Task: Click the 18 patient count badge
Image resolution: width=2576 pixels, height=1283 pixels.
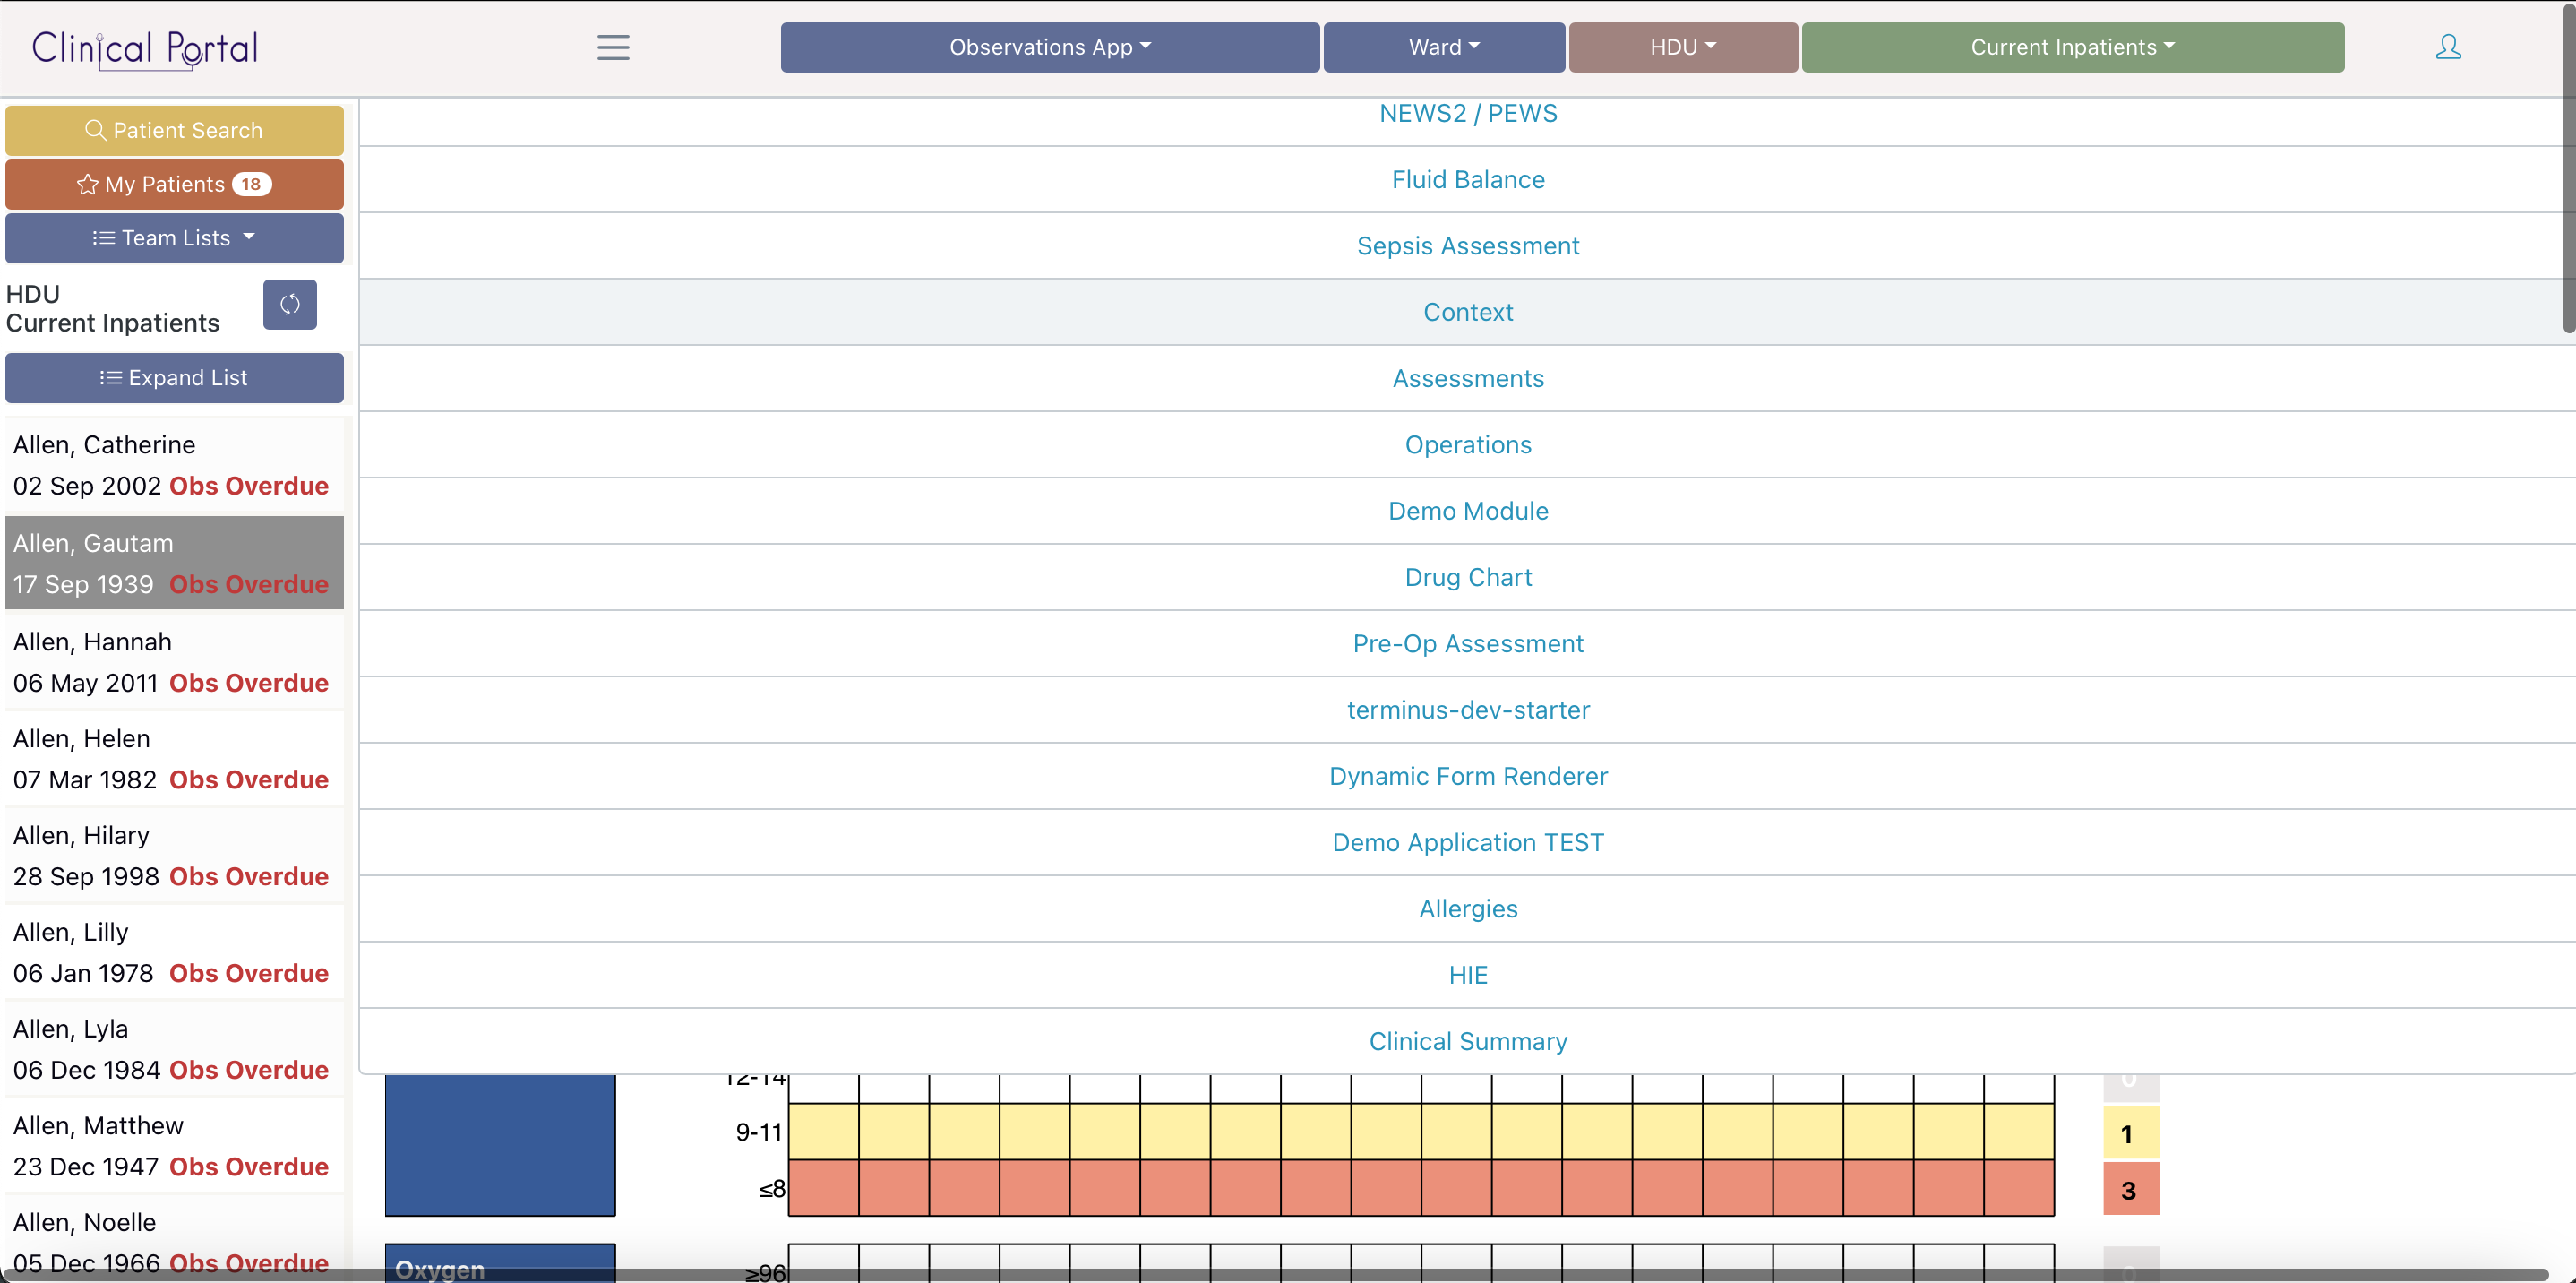Action: click(251, 184)
